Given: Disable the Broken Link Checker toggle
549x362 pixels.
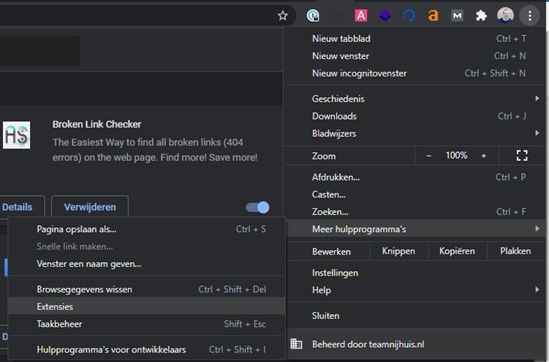Looking at the screenshot, I should point(258,208).
